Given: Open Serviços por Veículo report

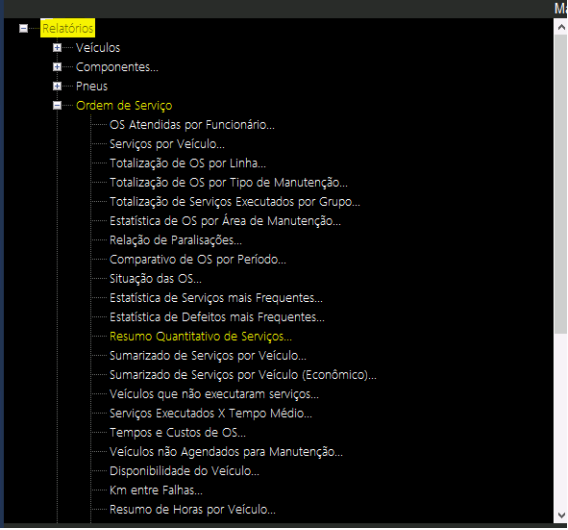Looking at the screenshot, I should pos(167,144).
